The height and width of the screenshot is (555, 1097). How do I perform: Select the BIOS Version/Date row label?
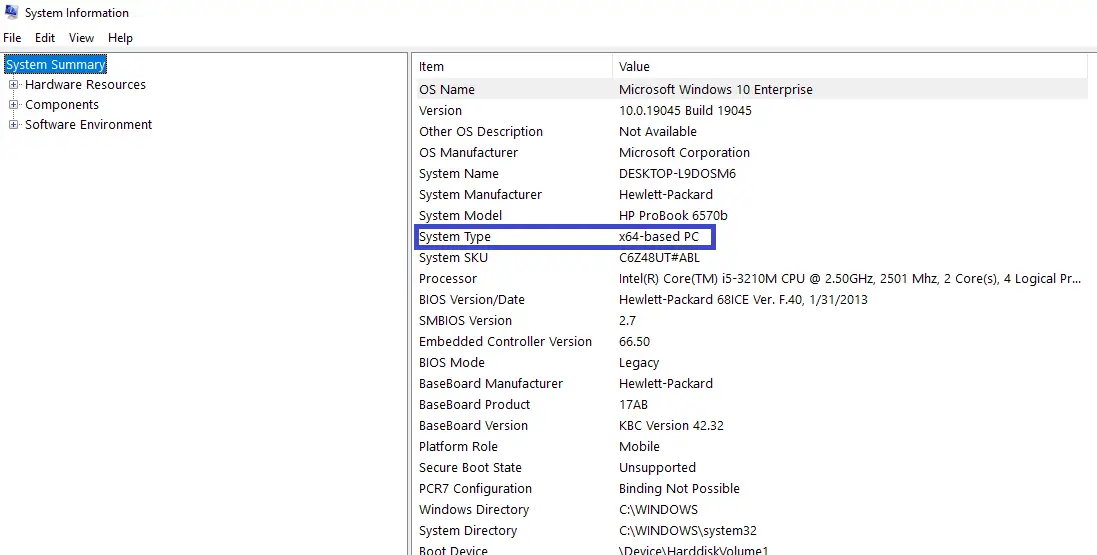[472, 300]
